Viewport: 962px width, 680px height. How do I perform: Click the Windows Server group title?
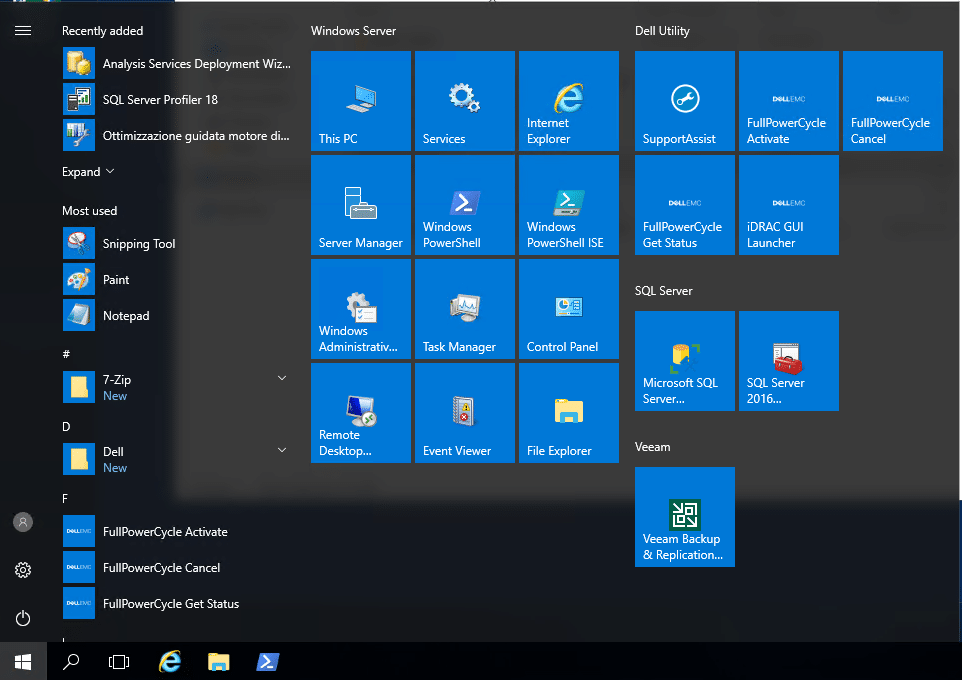pos(353,31)
